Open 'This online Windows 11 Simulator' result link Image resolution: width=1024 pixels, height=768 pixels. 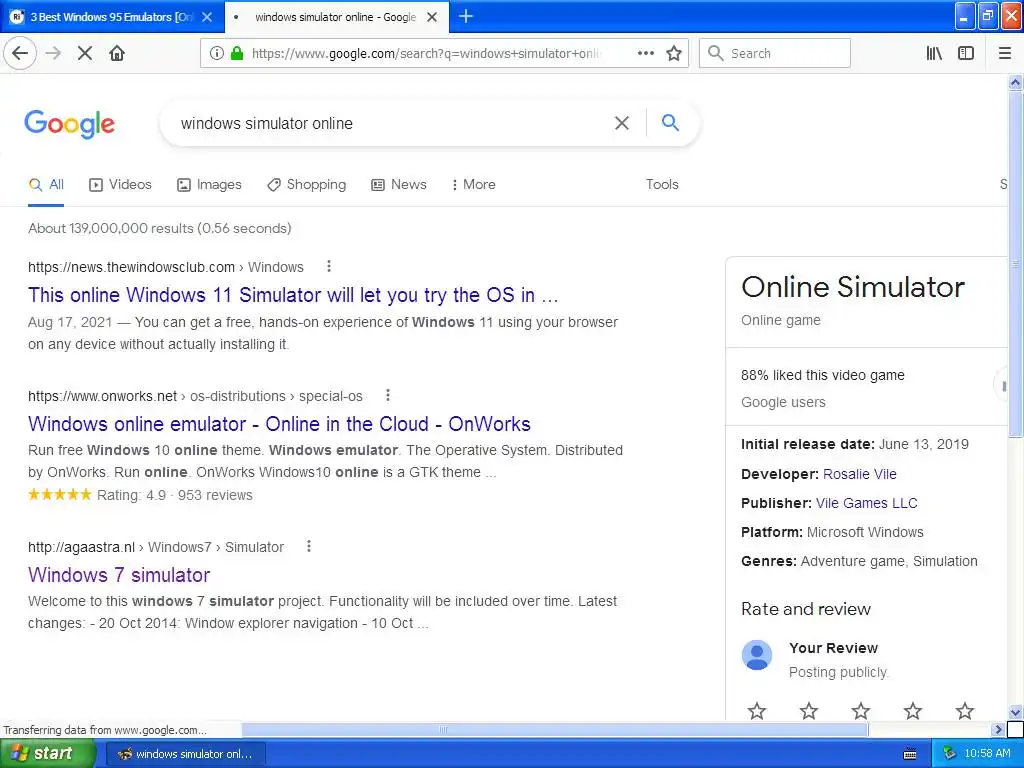click(293, 295)
